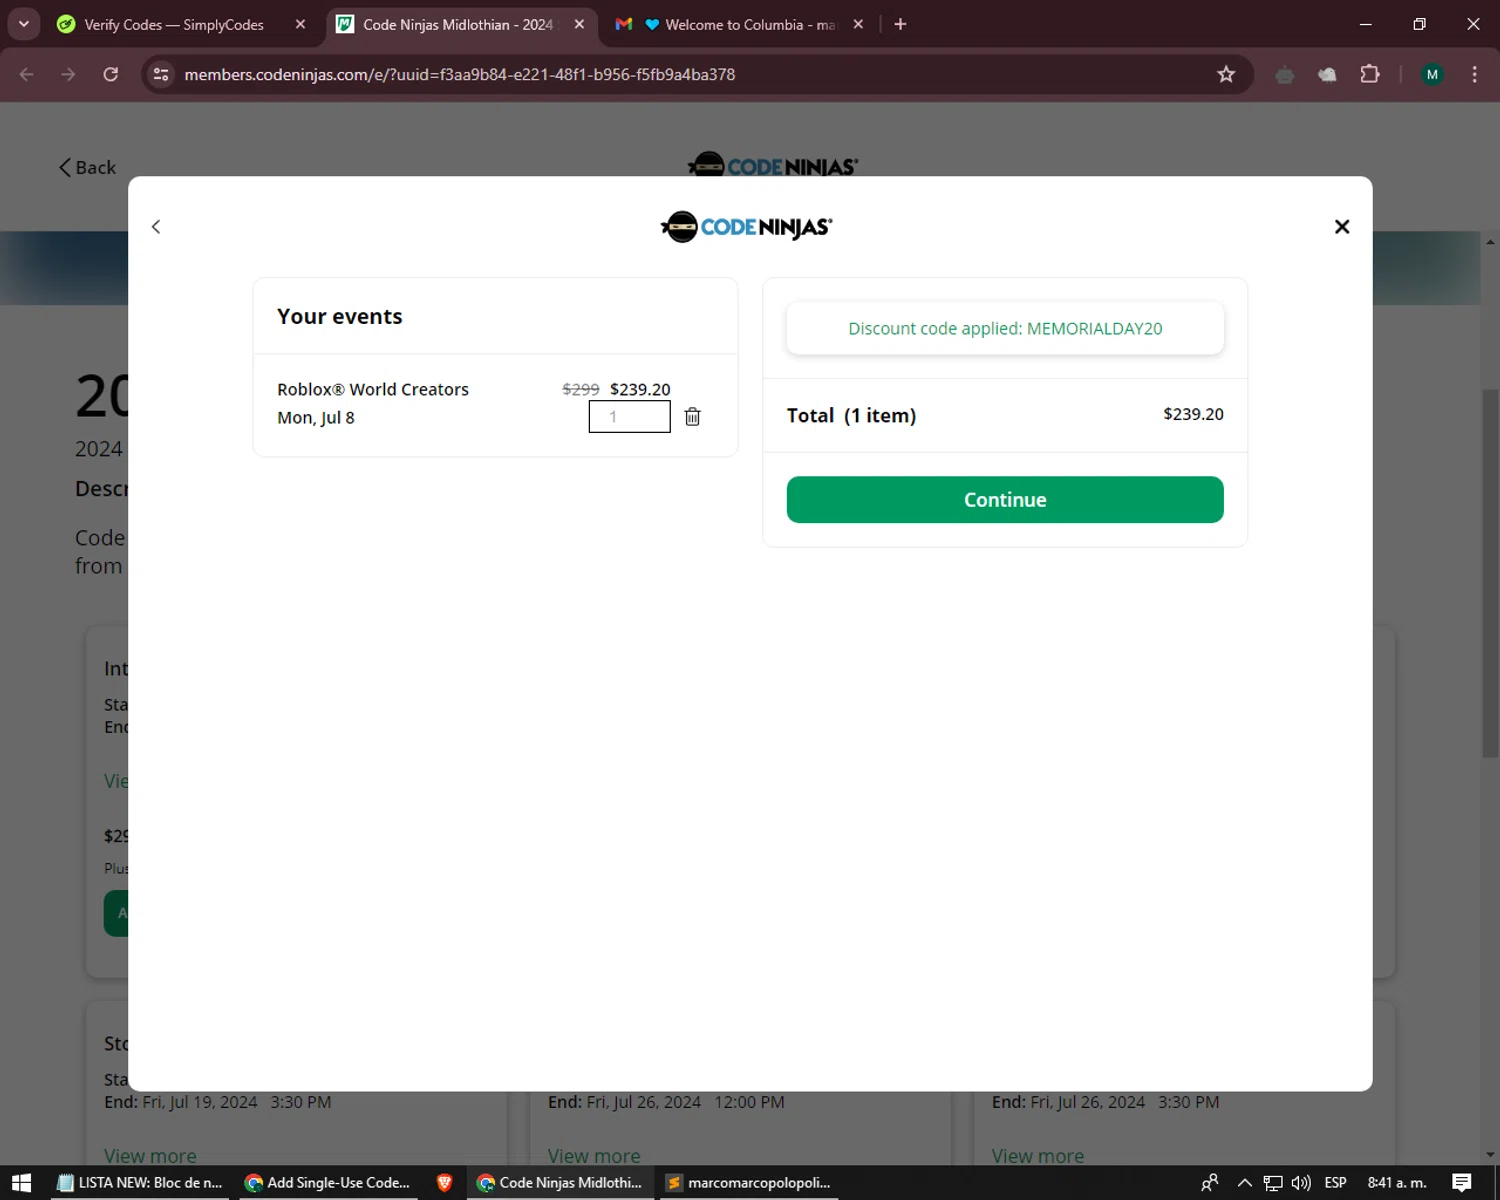1500x1200 pixels.
Task: Show hidden system tray icons
Action: 1245,1183
